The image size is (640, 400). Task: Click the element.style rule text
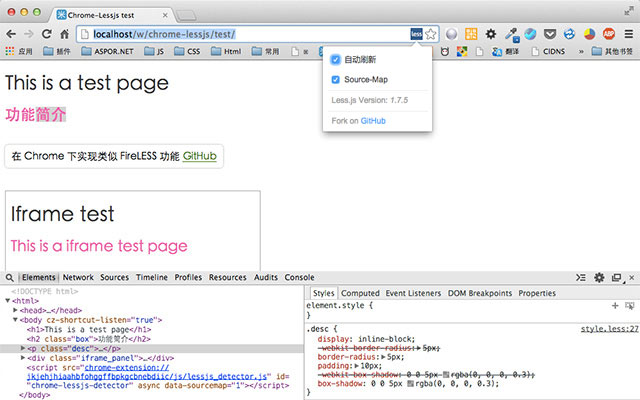(339, 305)
